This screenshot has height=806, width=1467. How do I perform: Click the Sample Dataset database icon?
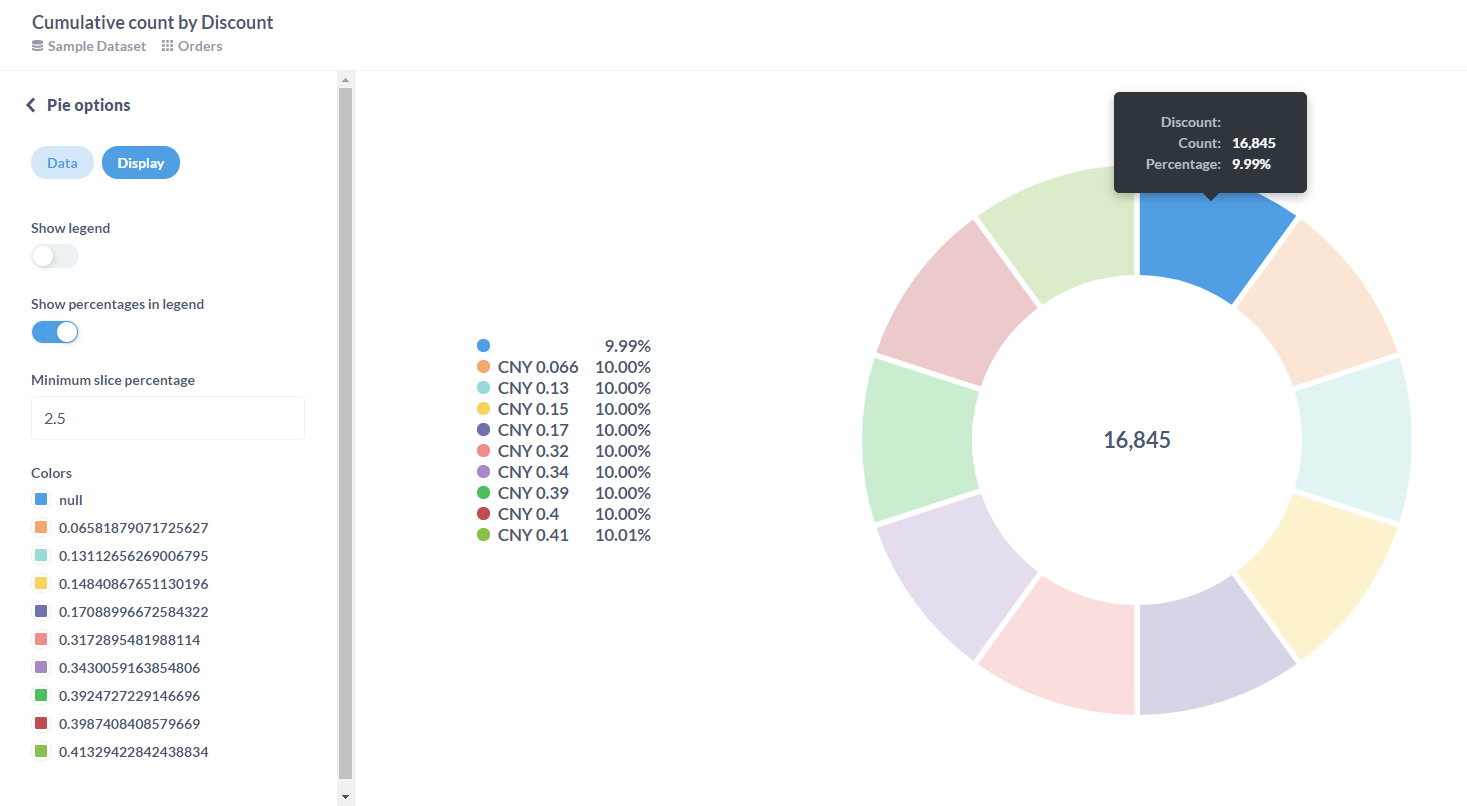pyautogui.click(x=34, y=46)
